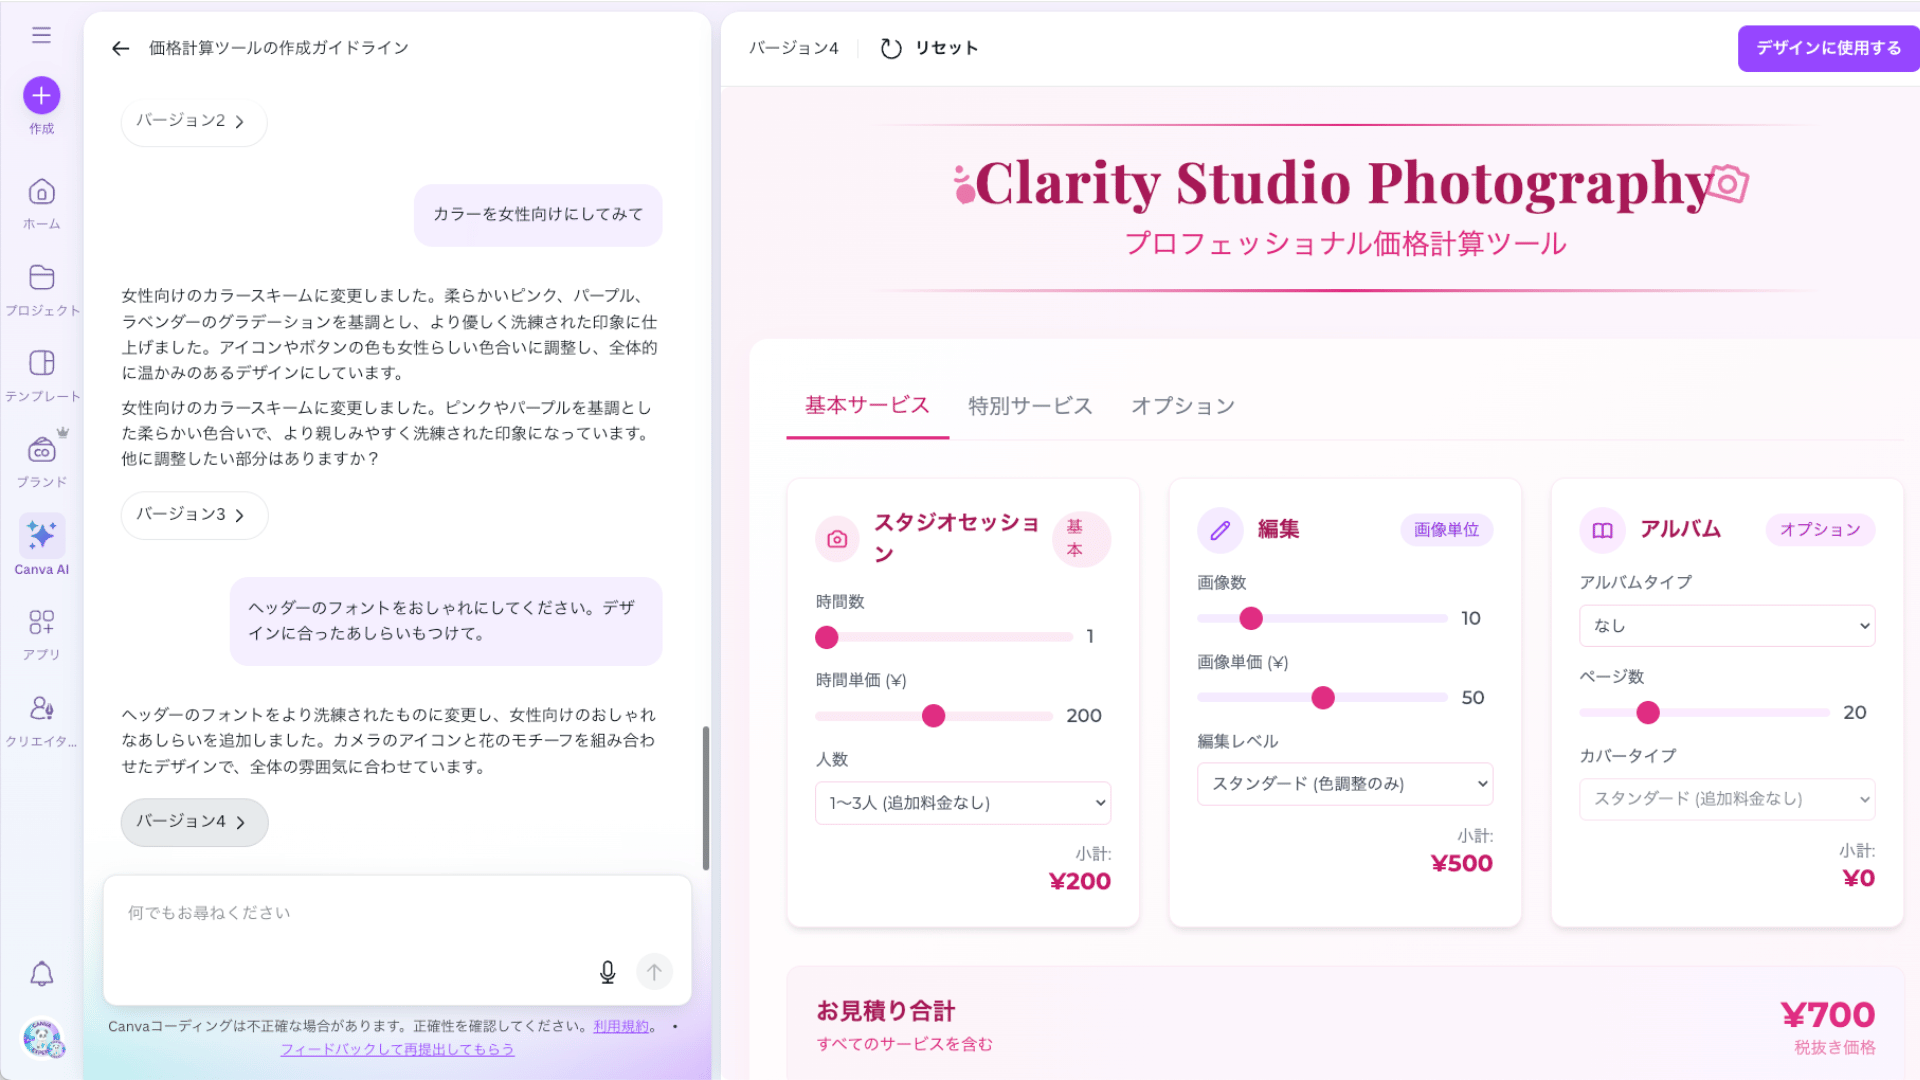
Task: Open Projects folder icon in sidebar
Action: pyautogui.click(x=41, y=278)
